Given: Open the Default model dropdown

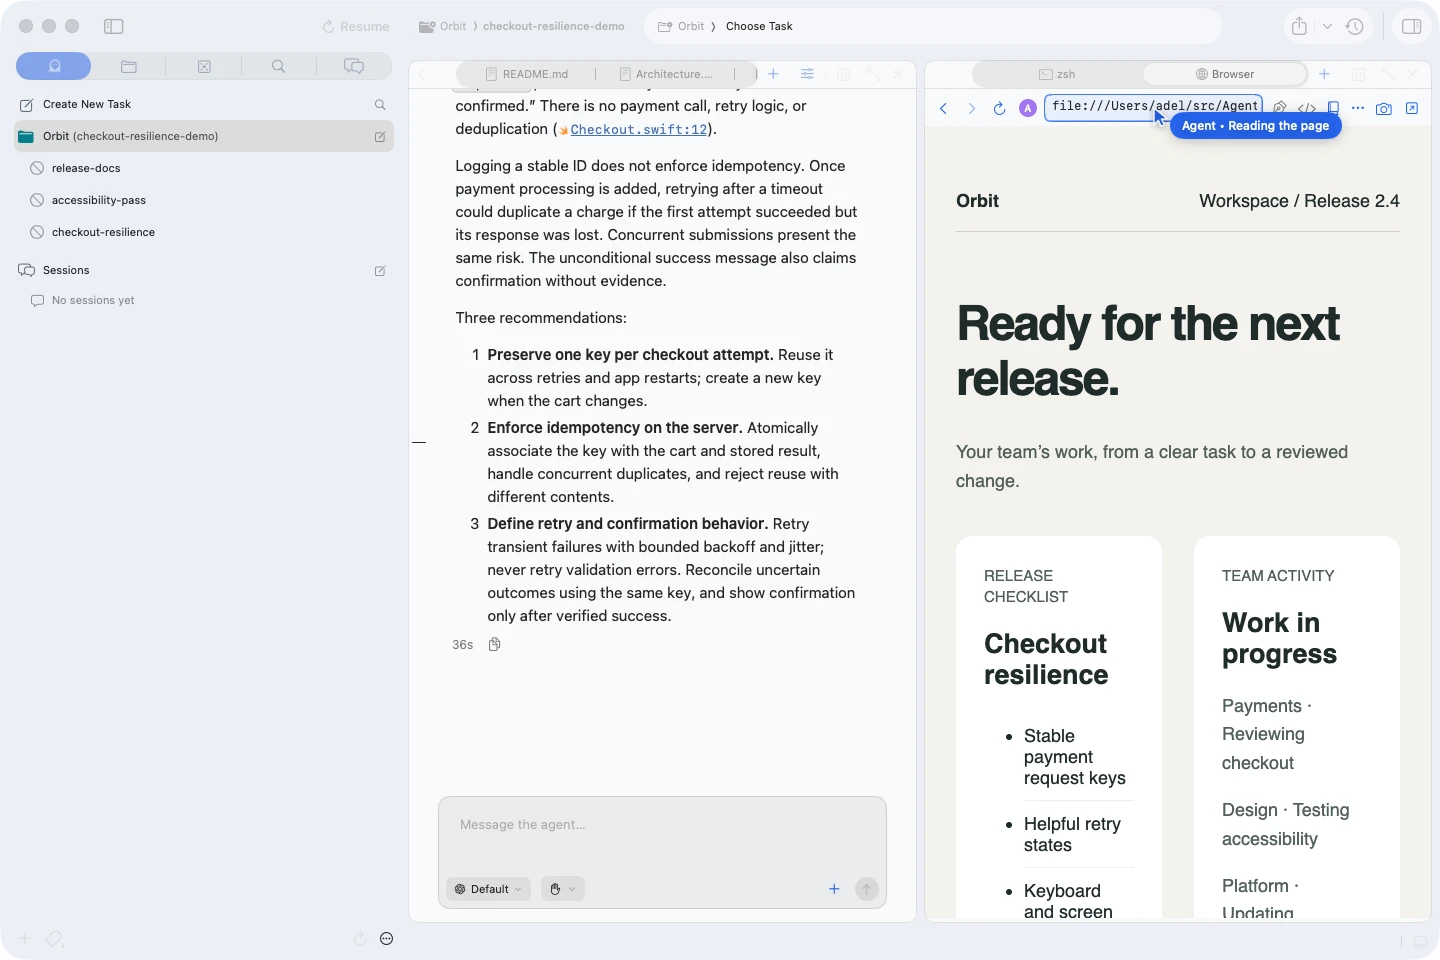Looking at the screenshot, I should pyautogui.click(x=489, y=889).
